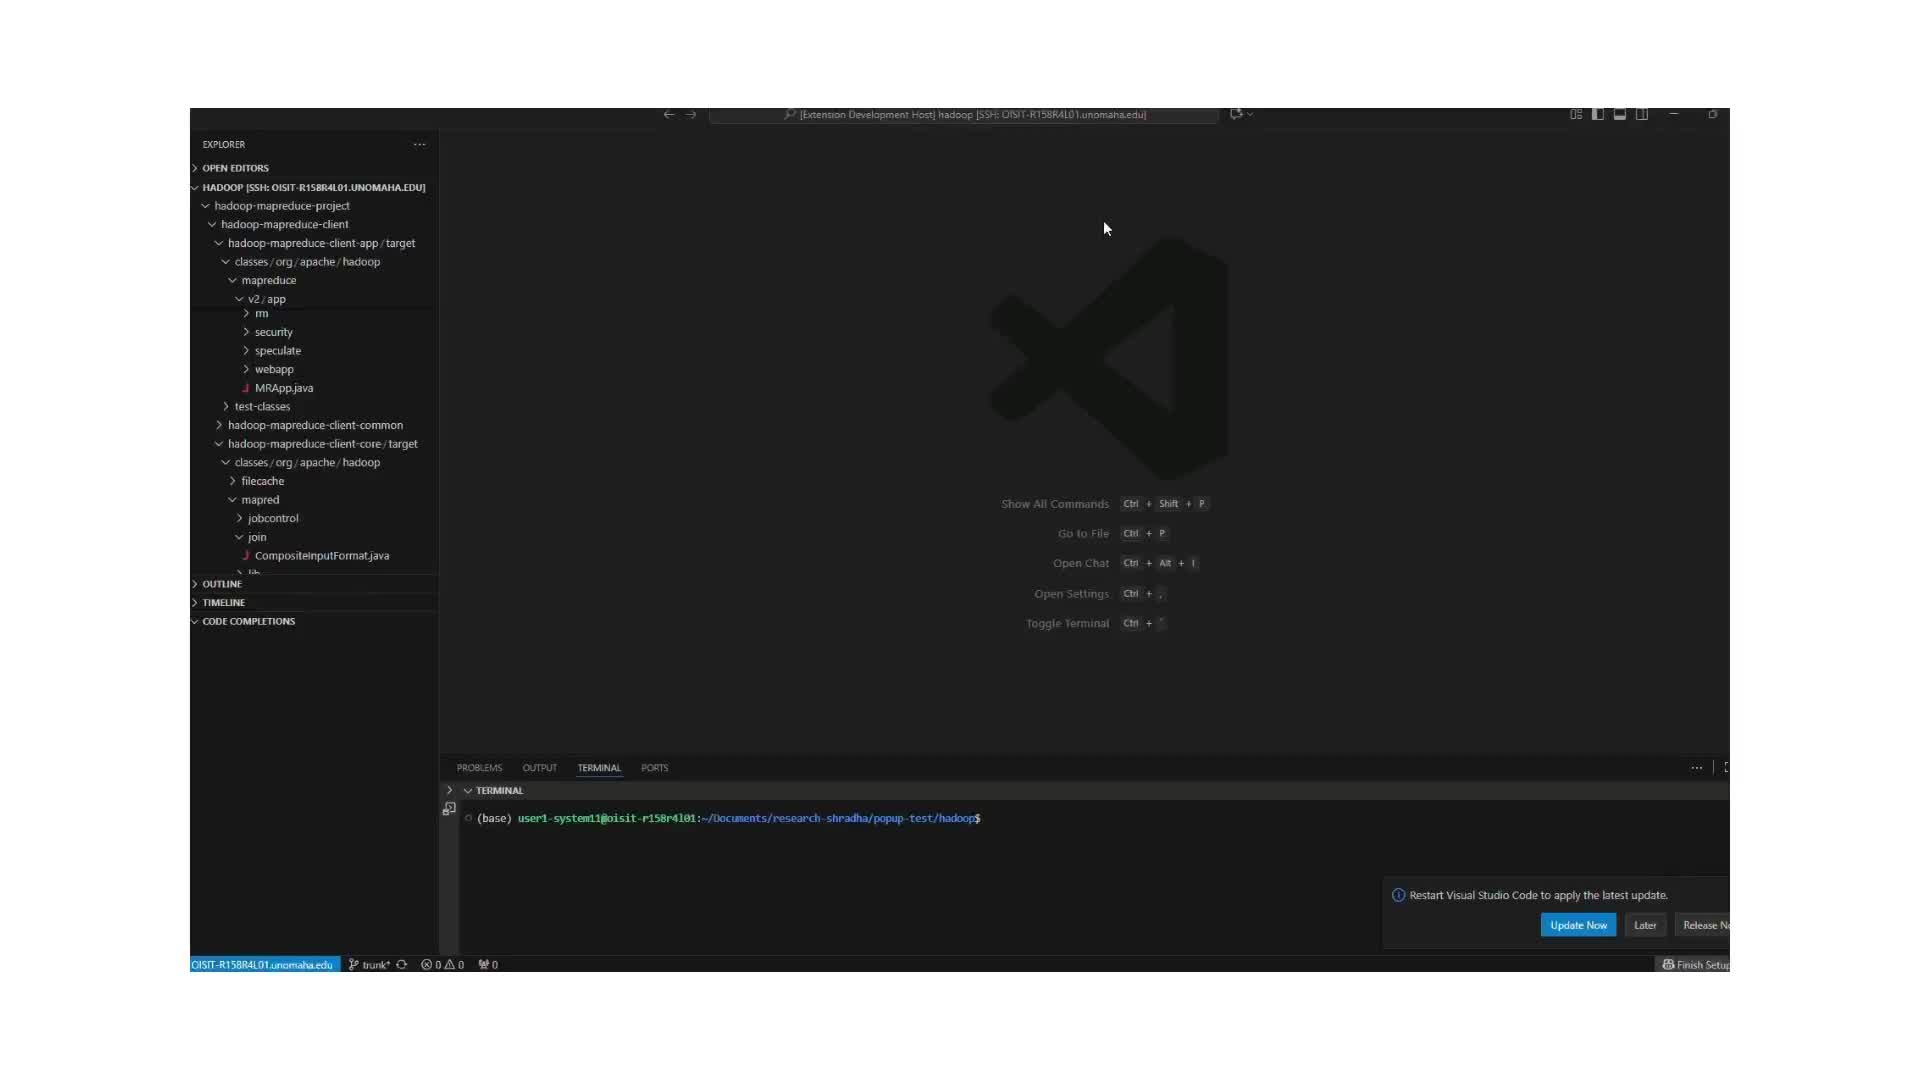Toggle the bottom panel visibility
Screen dimensions: 1920x1080
click(1620, 114)
